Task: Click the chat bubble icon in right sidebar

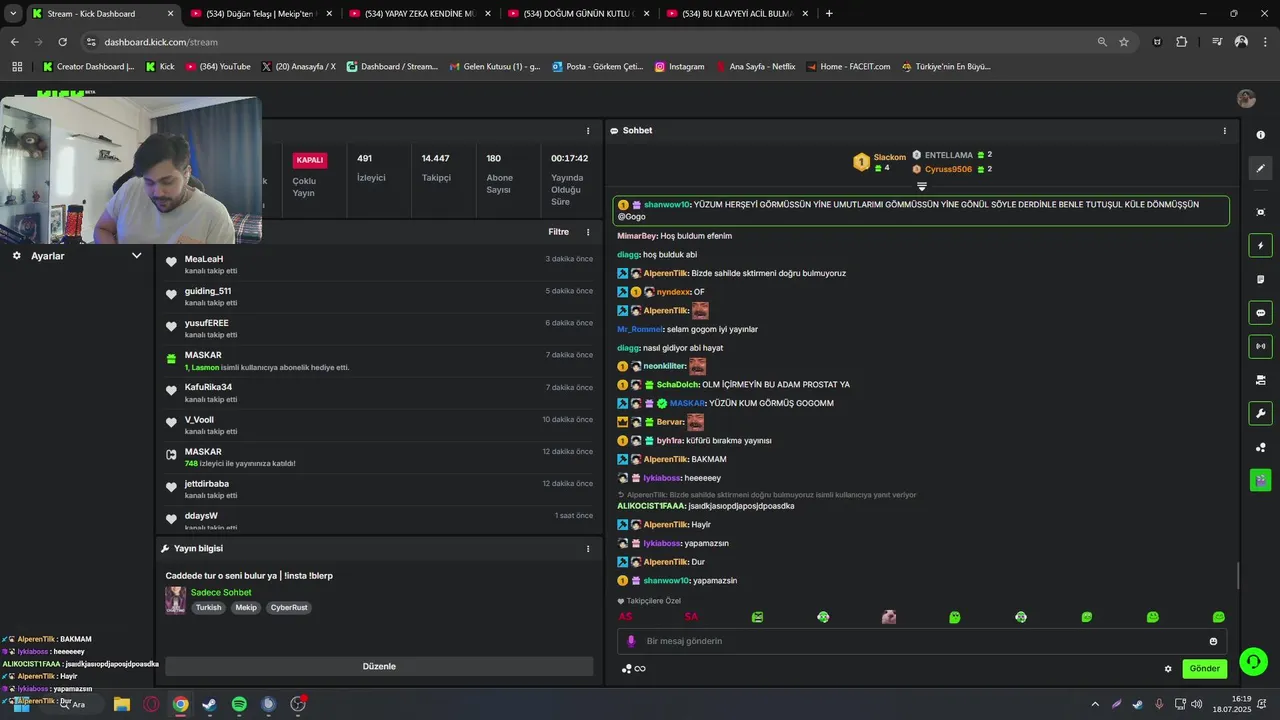Action: tap(1260, 313)
